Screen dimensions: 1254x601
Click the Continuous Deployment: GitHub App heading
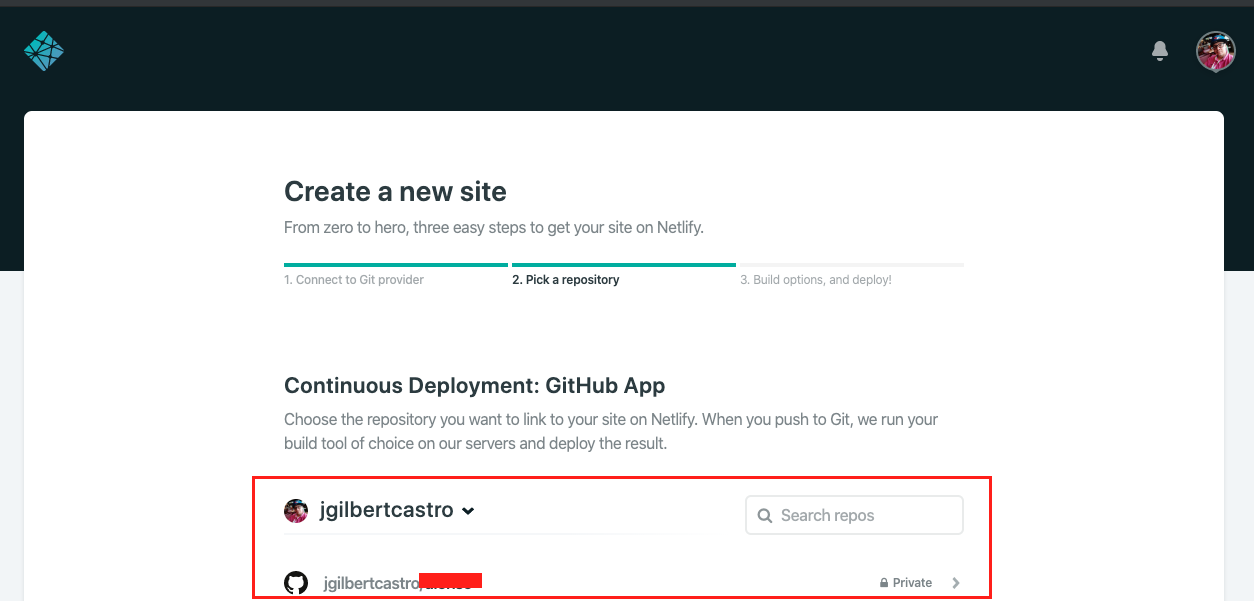point(474,385)
